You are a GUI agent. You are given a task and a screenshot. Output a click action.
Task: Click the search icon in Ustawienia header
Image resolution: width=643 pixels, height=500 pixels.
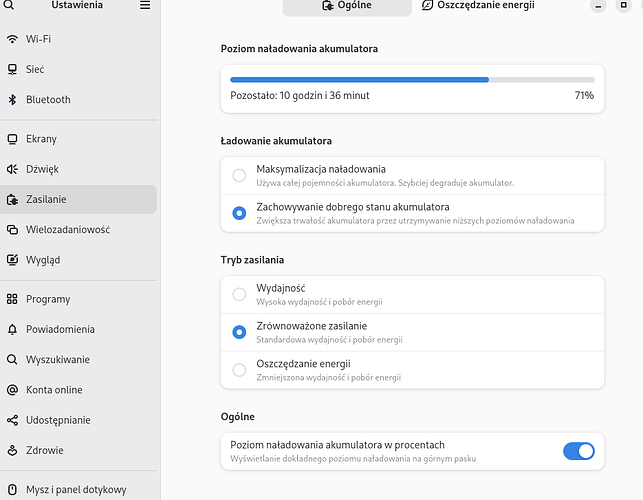[9, 5]
